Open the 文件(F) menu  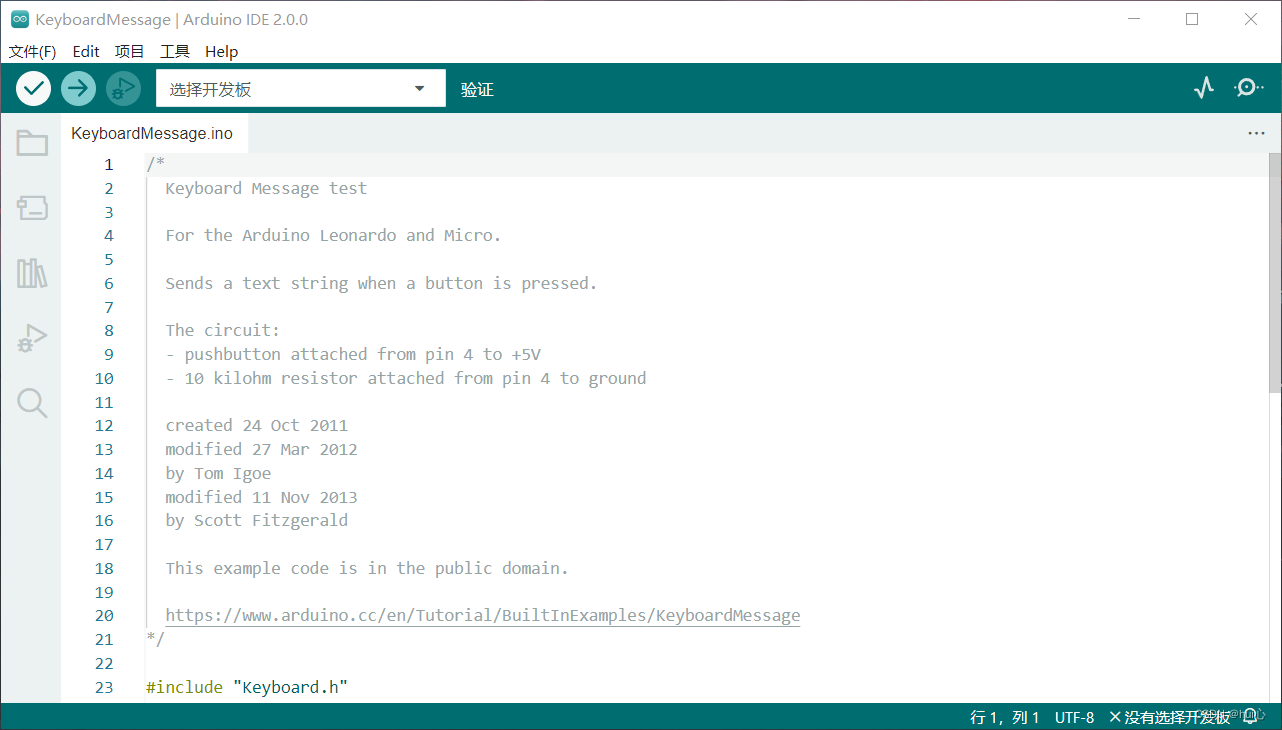32,51
